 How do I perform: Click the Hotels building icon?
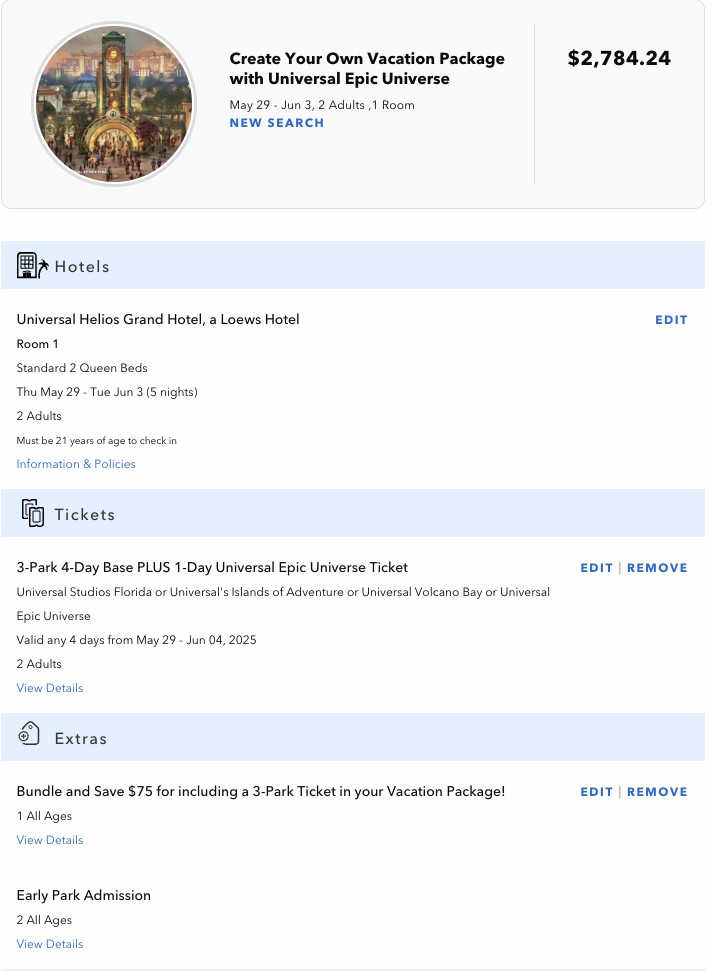click(x=32, y=266)
